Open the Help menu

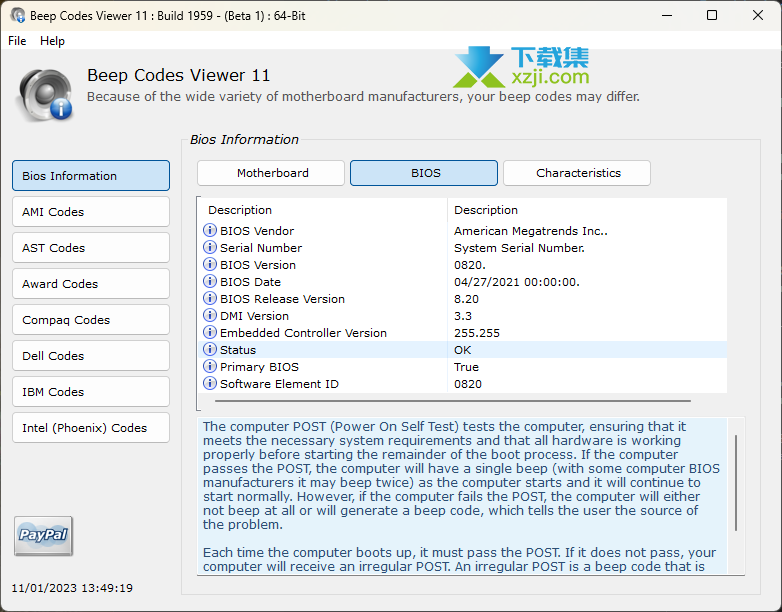click(x=52, y=41)
